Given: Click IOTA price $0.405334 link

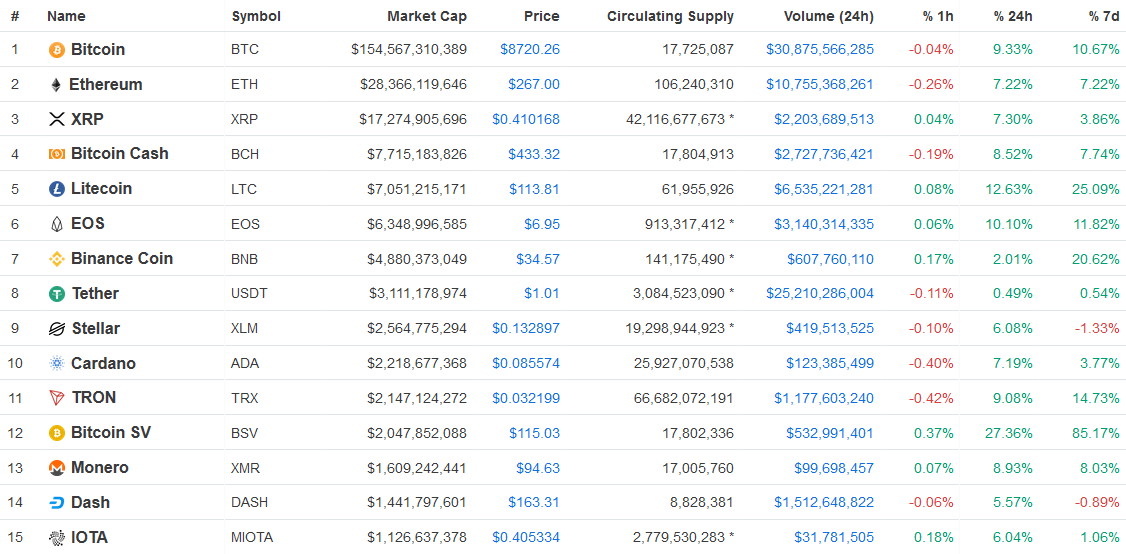Looking at the screenshot, I should (x=526, y=538).
